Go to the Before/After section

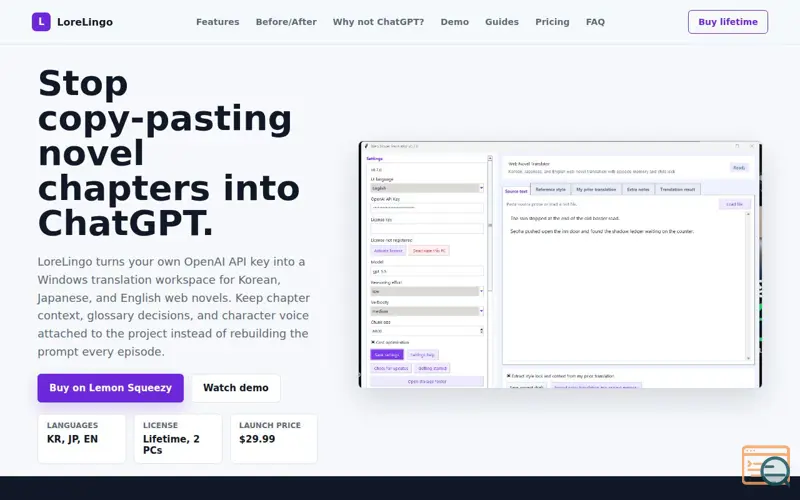tap(286, 22)
